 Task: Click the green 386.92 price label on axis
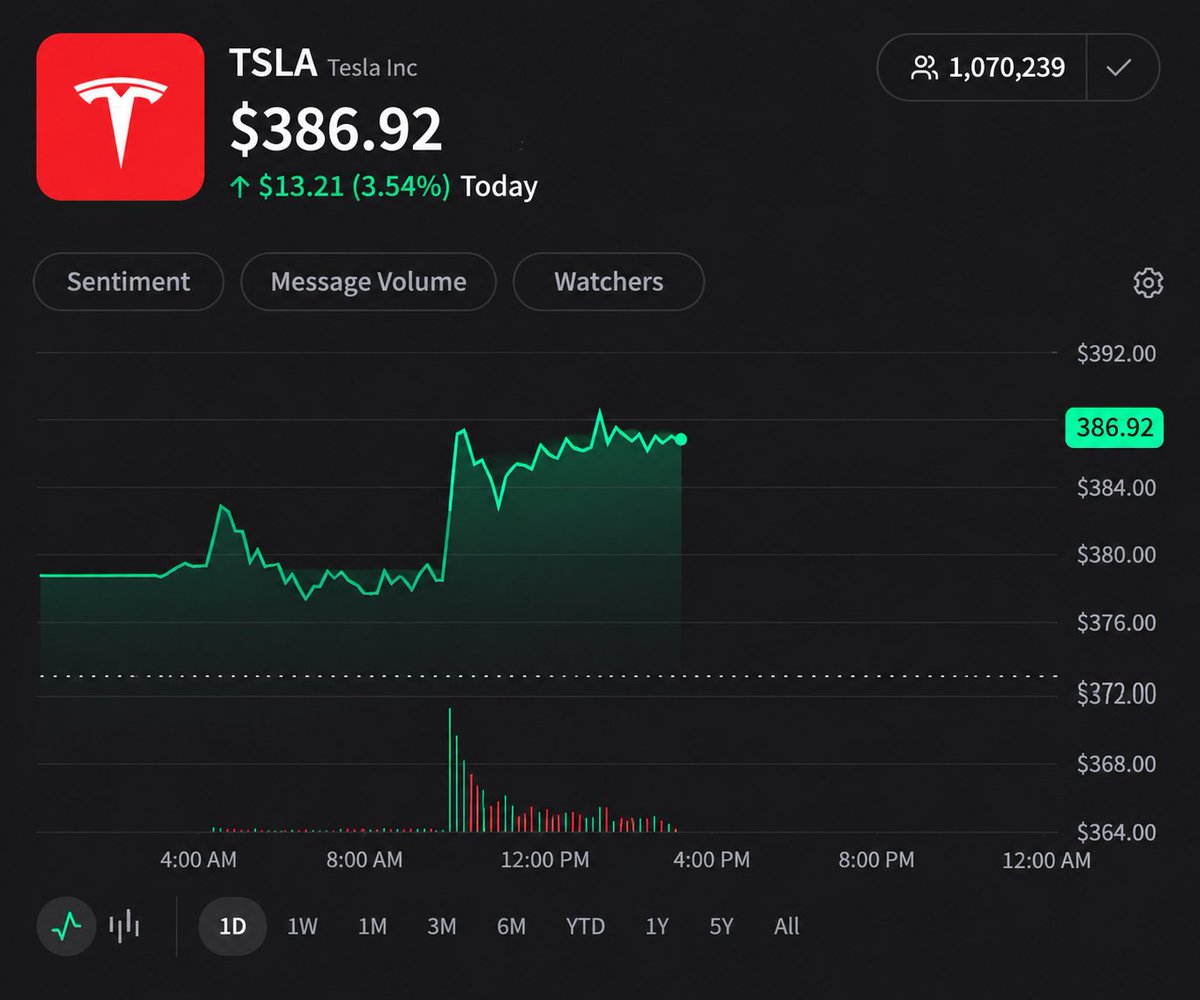(x=1115, y=429)
